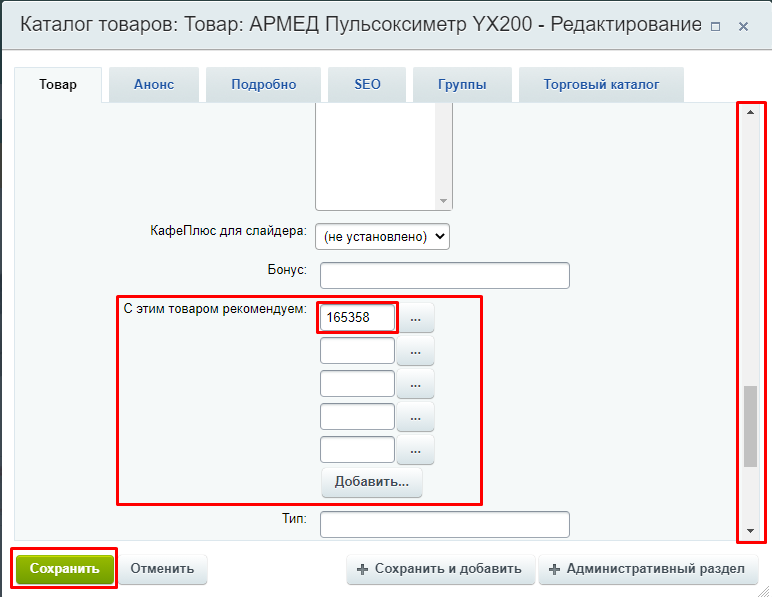Click the Отменить button

(x=162, y=569)
